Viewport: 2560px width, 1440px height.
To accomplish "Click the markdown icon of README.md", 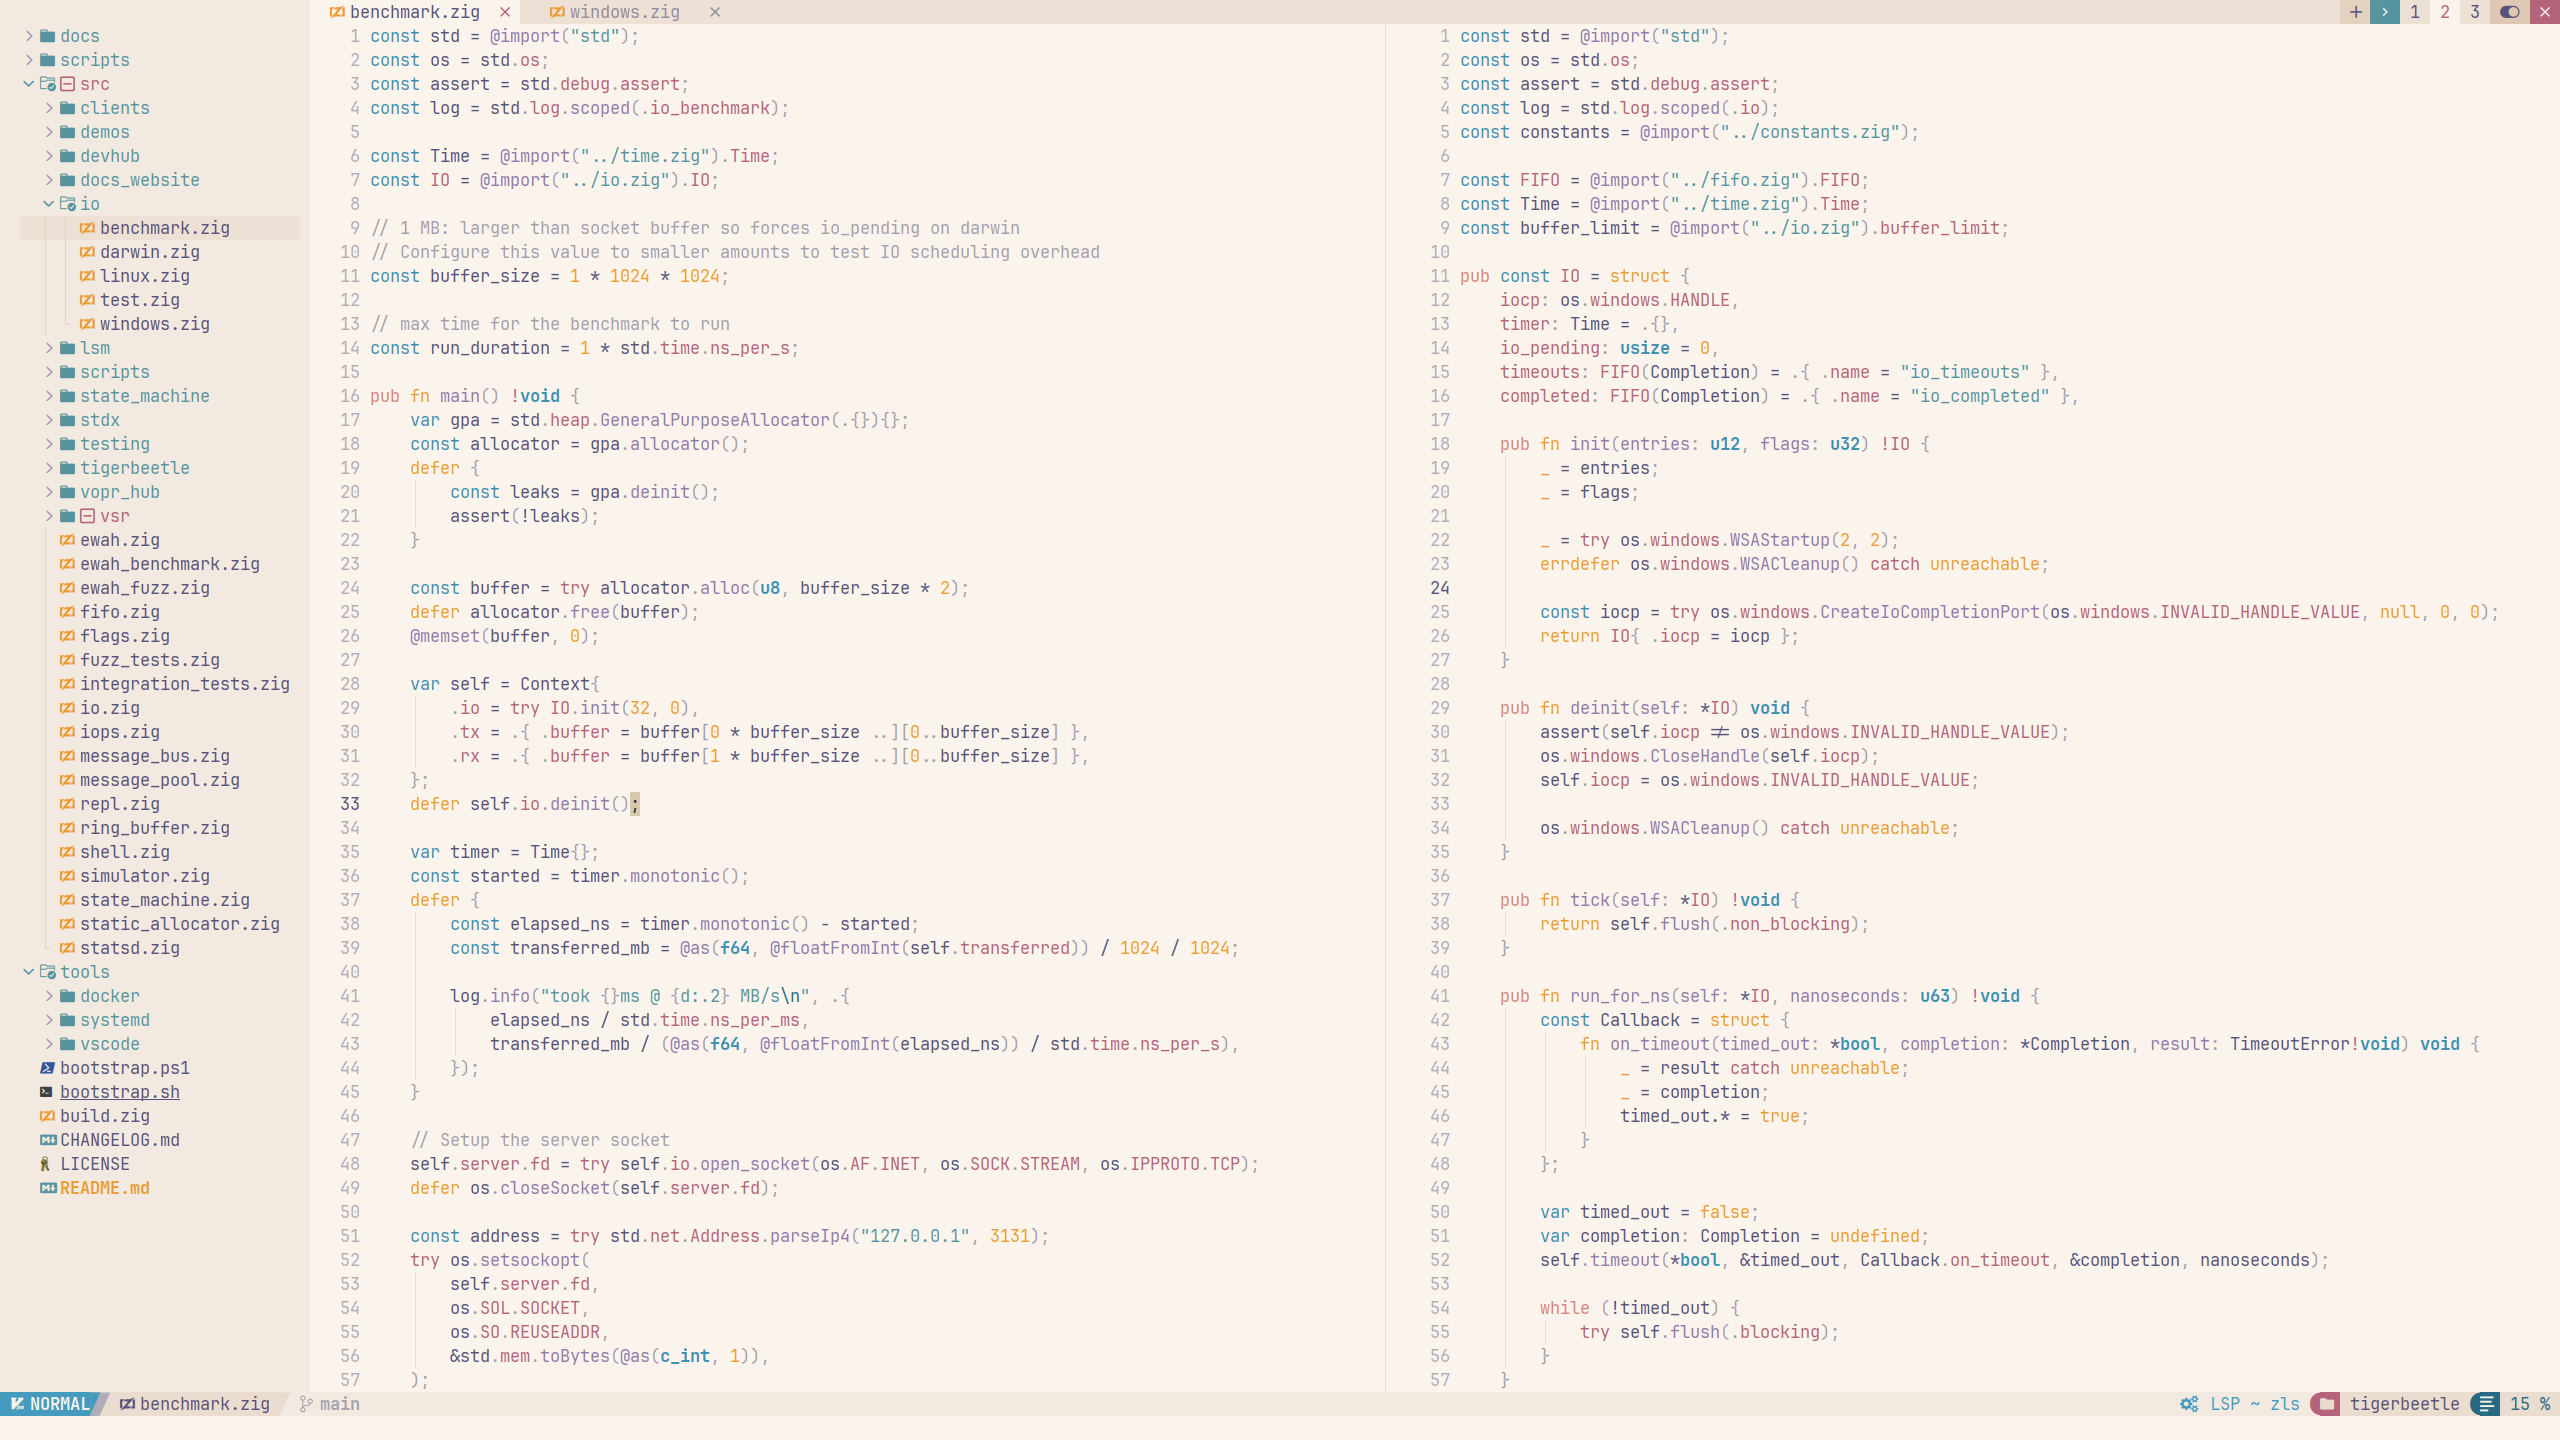I will [x=47, y=1188].
